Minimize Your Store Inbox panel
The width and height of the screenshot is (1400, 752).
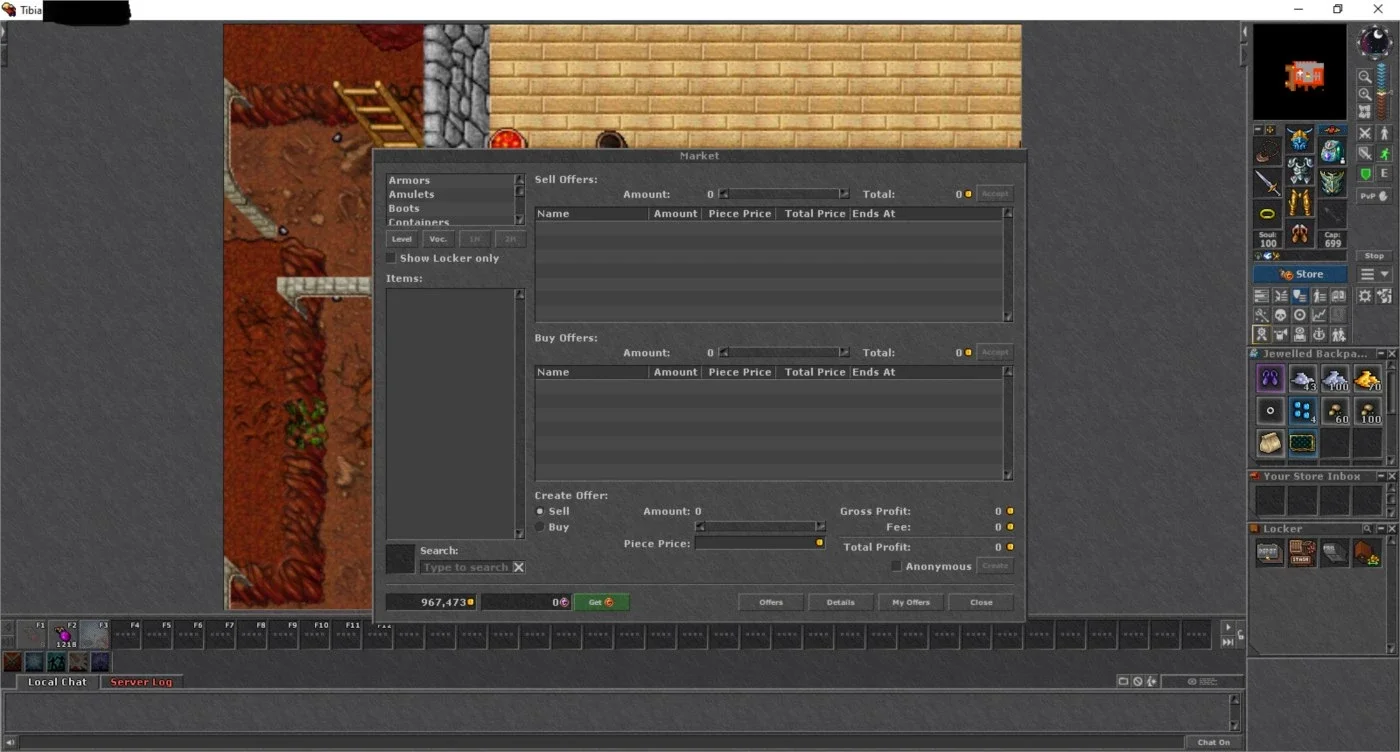[1380, 477]
